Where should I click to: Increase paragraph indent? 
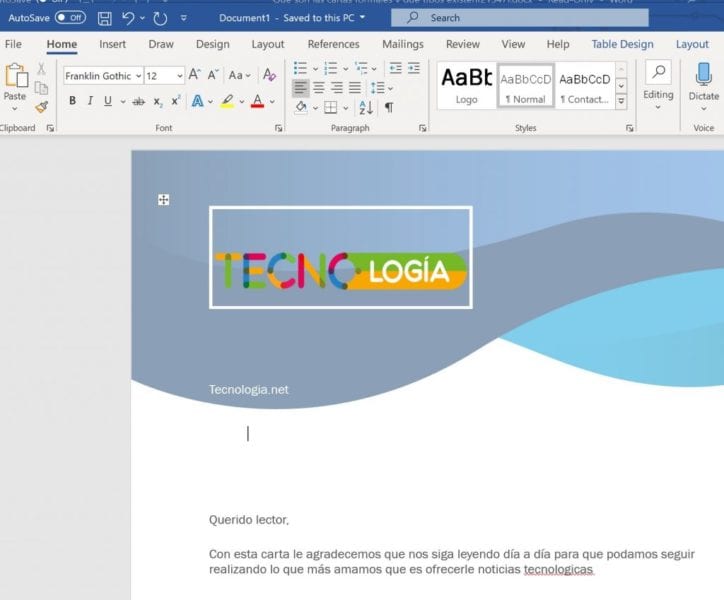tap(414, 68)
